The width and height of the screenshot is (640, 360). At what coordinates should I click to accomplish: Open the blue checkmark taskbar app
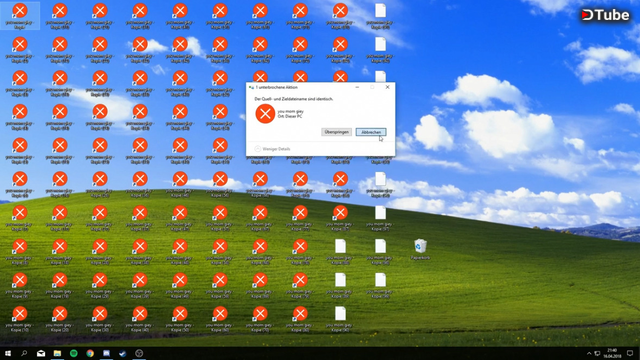pos(122,353)
